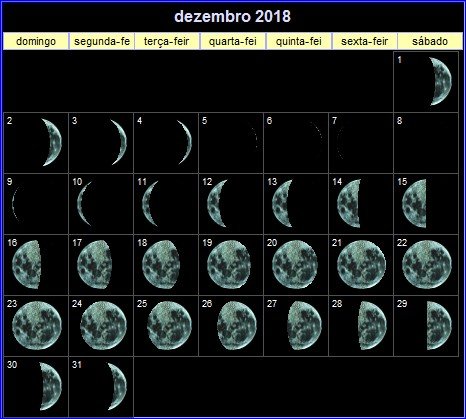466x419 pixels.
Task: Click the thin crescent on day 4
Action: pyautogui.click(x=186, y=142)
